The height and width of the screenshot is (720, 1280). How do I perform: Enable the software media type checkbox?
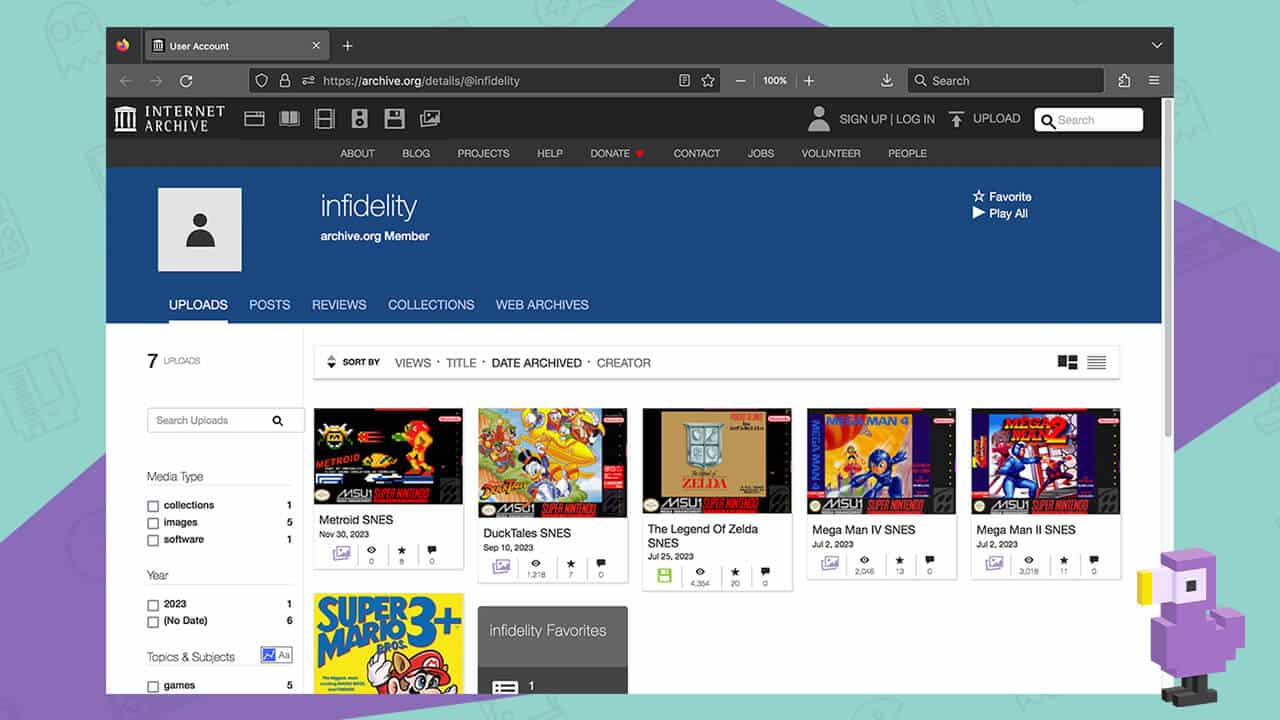click(153, 540)
